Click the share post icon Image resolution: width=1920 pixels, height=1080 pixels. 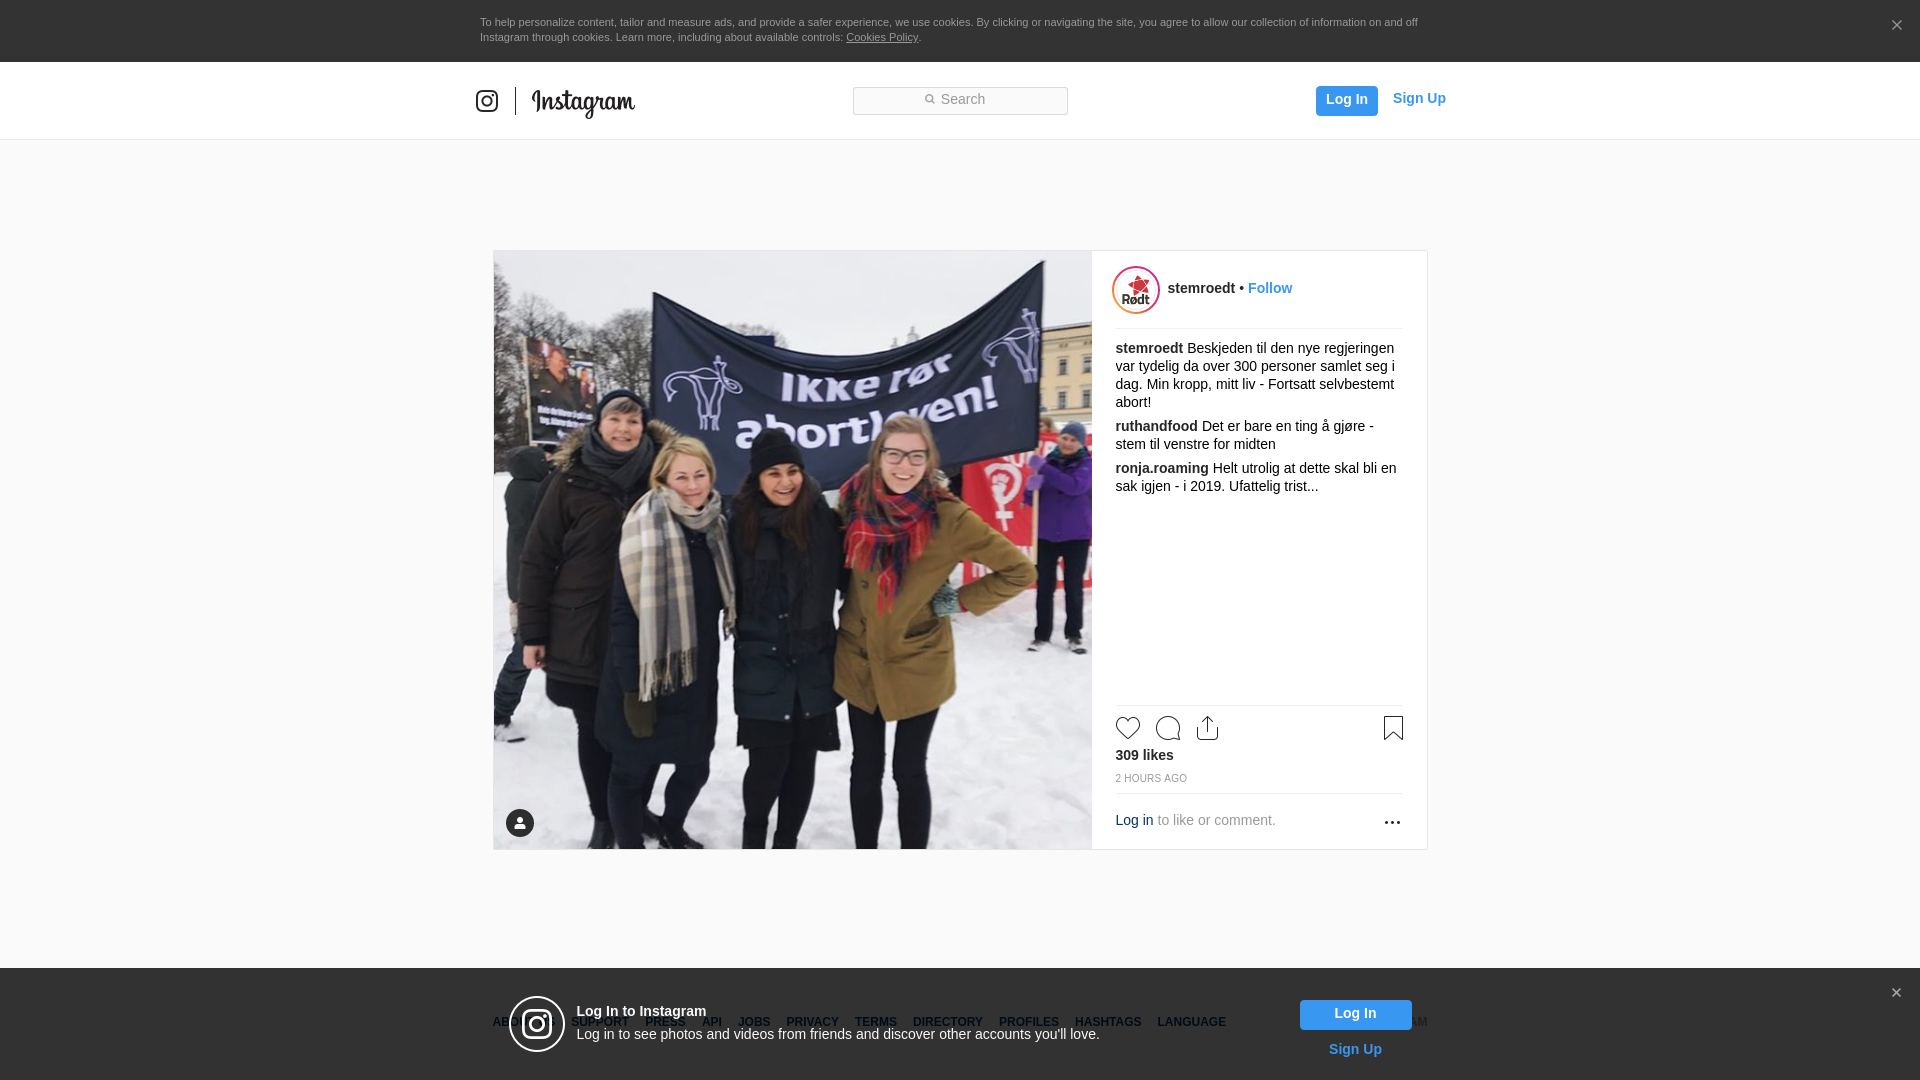(1207, 728)
